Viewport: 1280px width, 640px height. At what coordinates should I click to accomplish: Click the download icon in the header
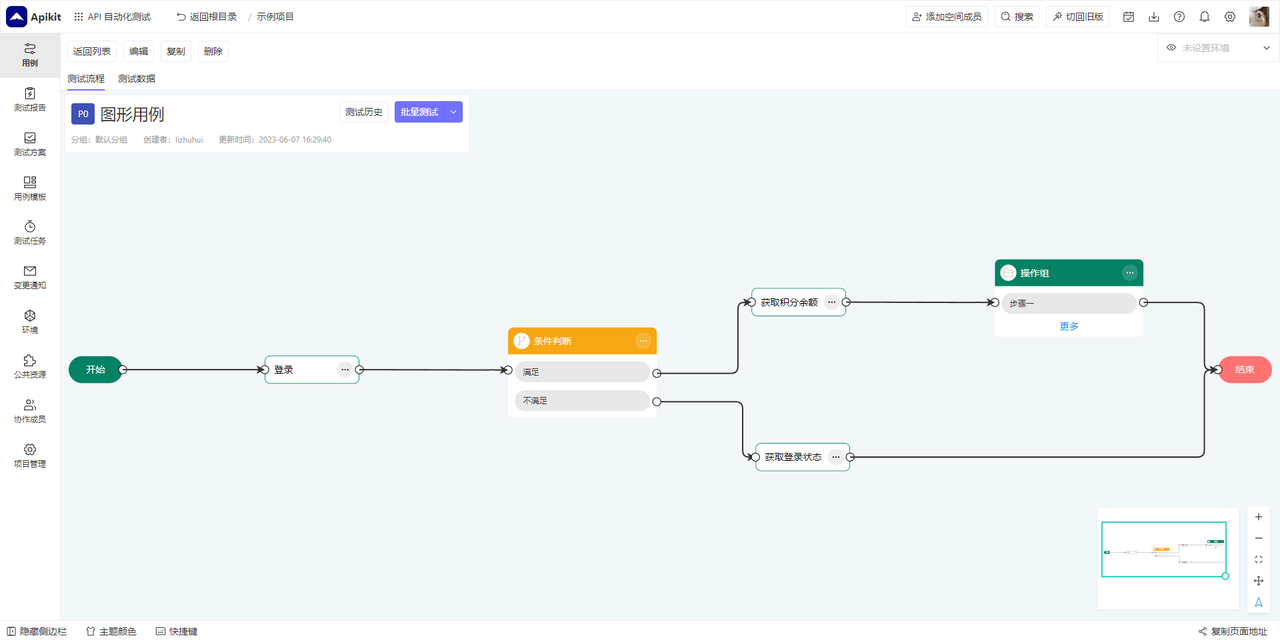click(1154, 17)
